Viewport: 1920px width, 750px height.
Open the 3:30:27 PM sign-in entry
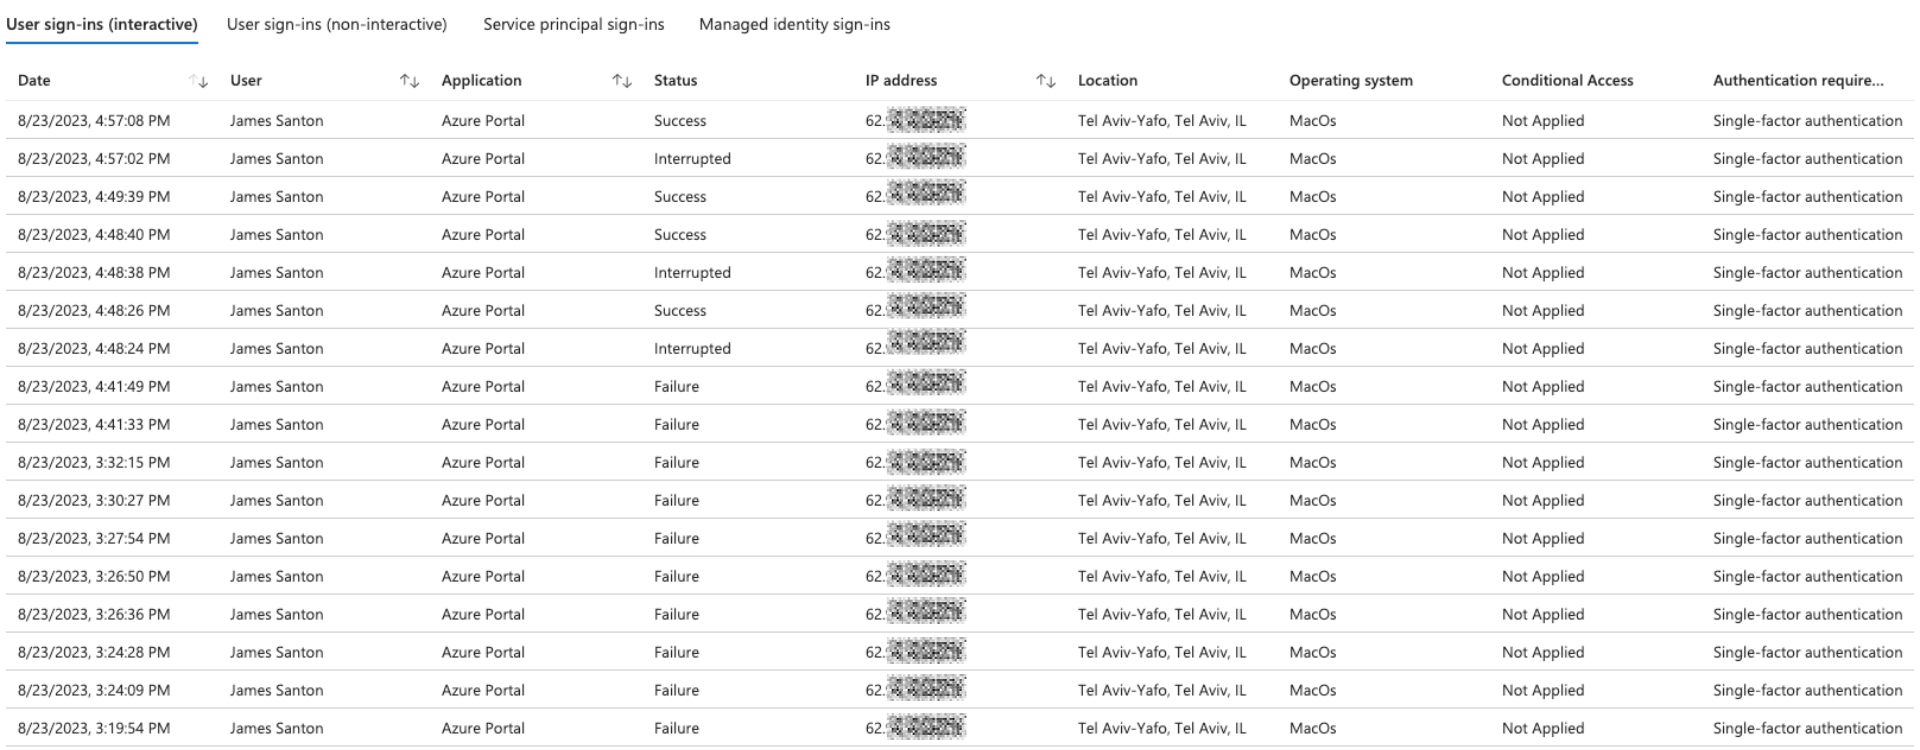960,500
